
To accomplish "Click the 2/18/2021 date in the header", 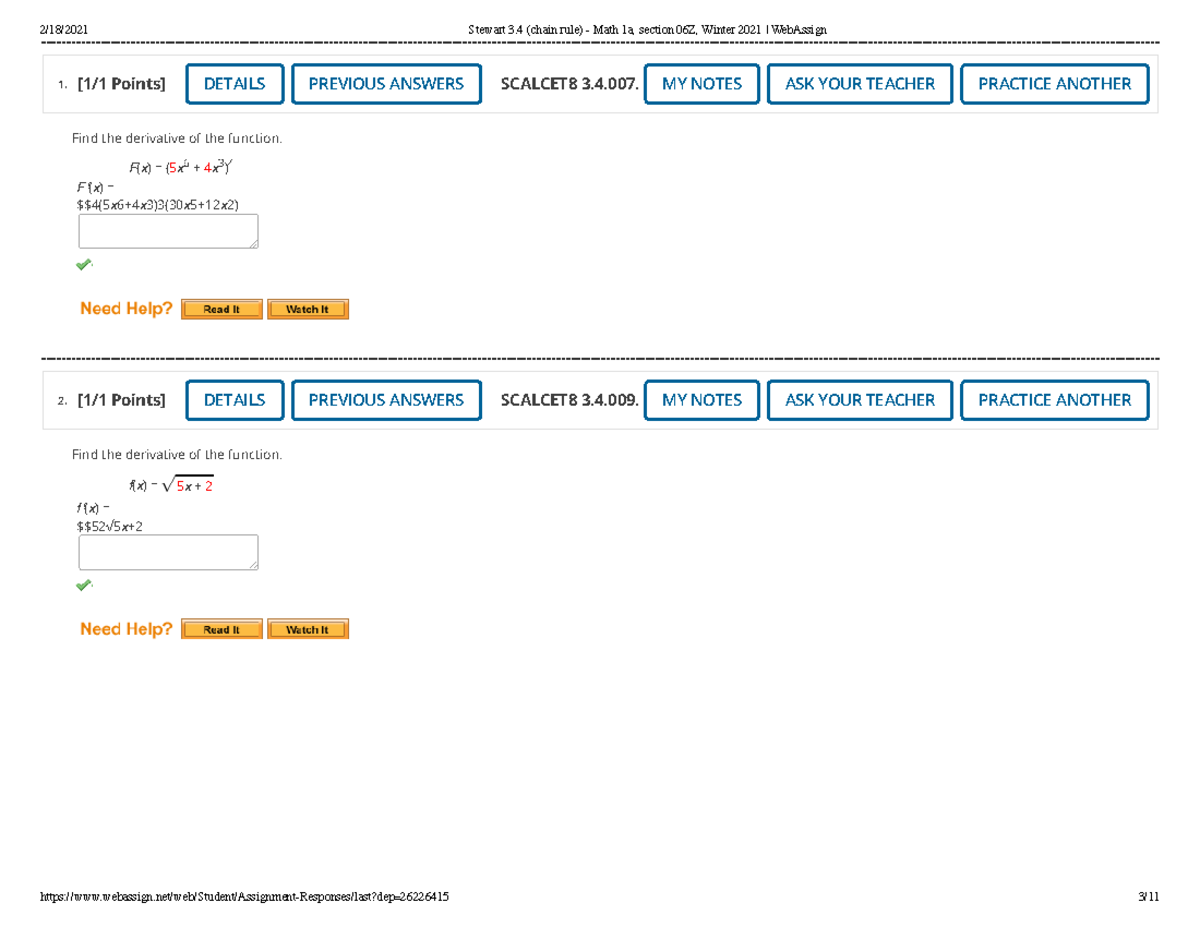I will coord(64,29).
